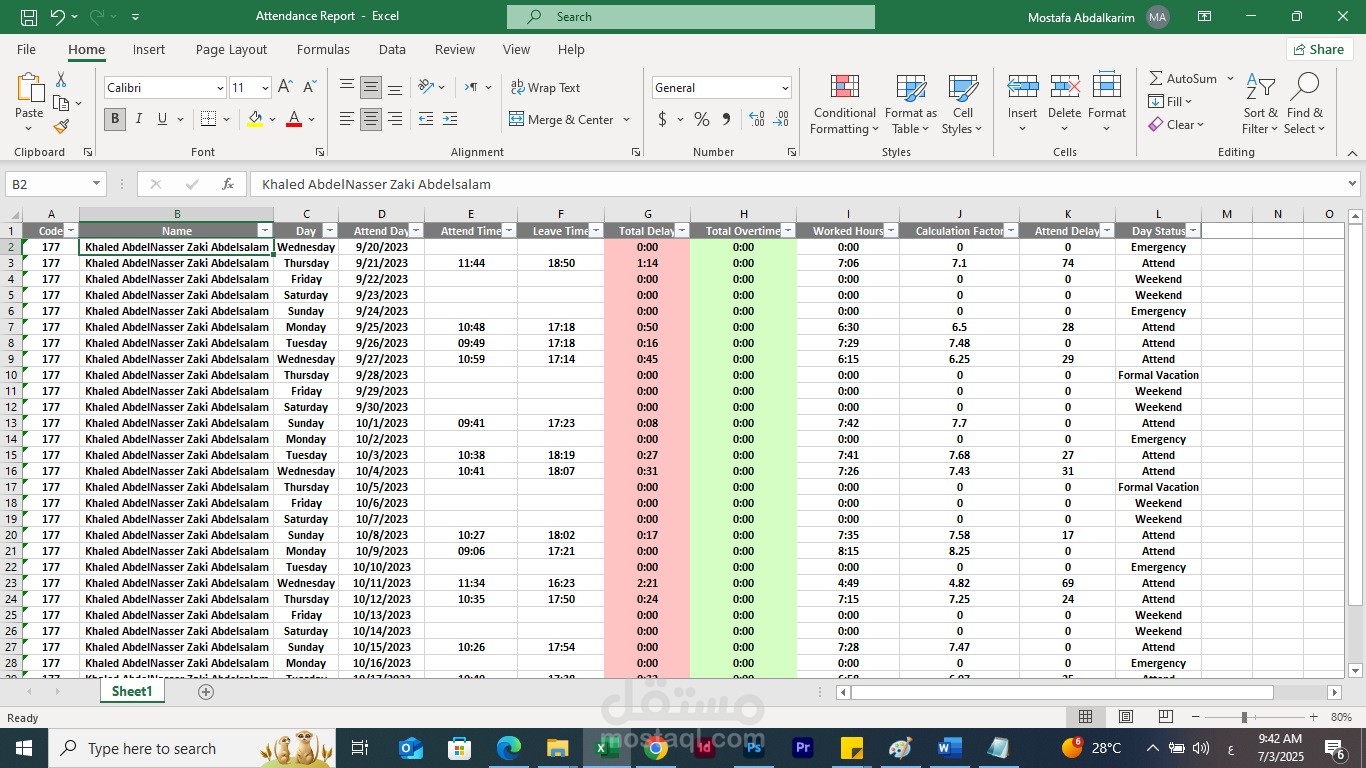
Task: Apply Comma Style format
Action: click(726, 119)
